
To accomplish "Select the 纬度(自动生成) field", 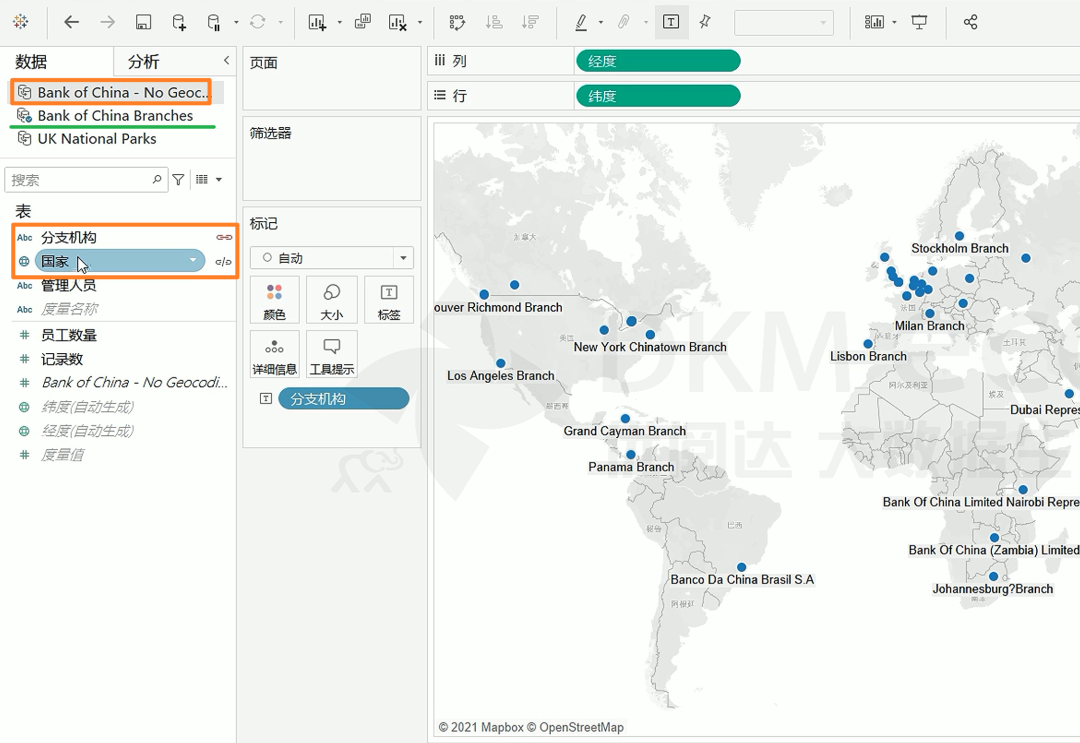I will 87,407.
